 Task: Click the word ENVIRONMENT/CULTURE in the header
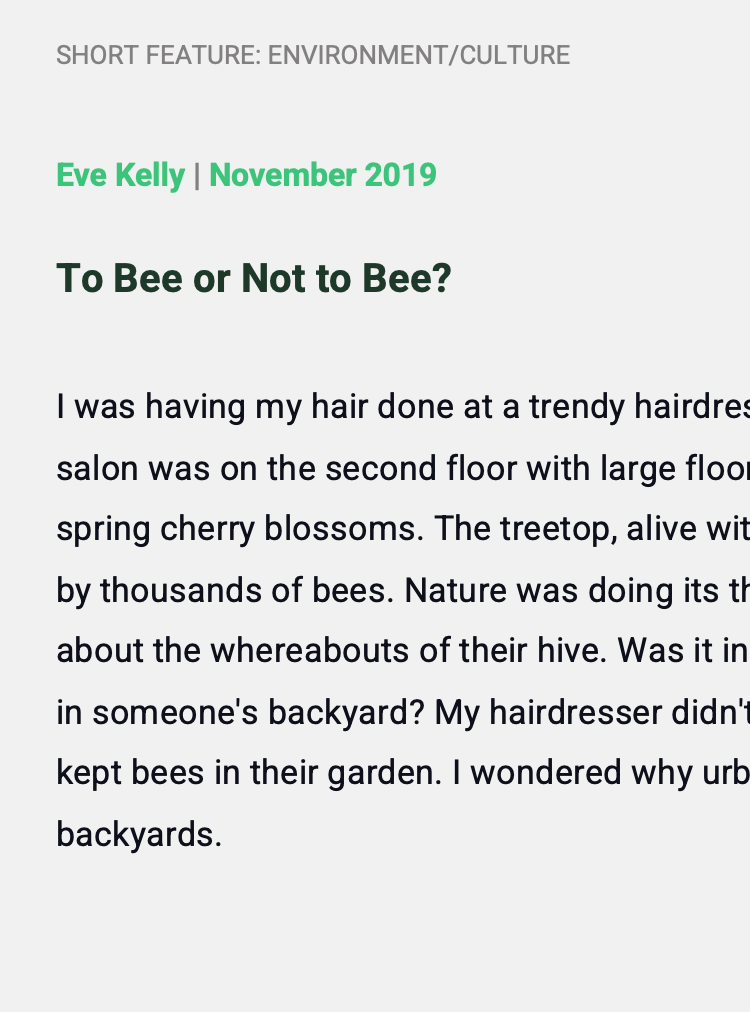tap(419, 55)
